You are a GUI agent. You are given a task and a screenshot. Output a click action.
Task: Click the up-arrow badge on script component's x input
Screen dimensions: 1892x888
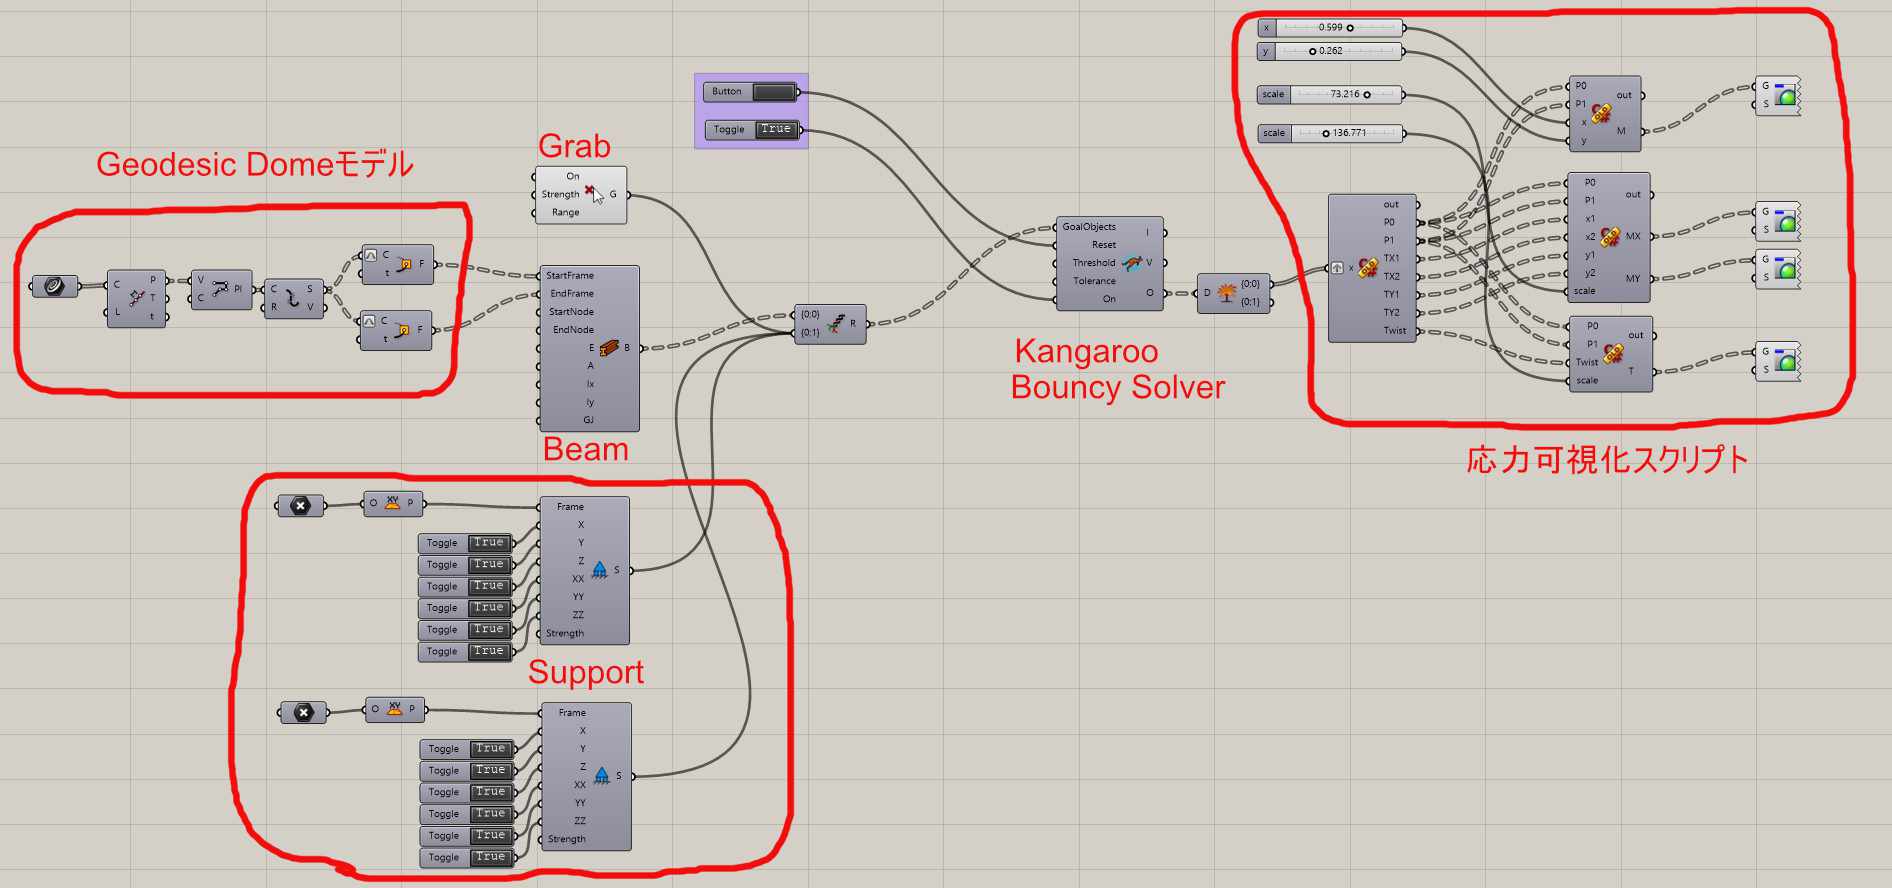pos(1337,268)
